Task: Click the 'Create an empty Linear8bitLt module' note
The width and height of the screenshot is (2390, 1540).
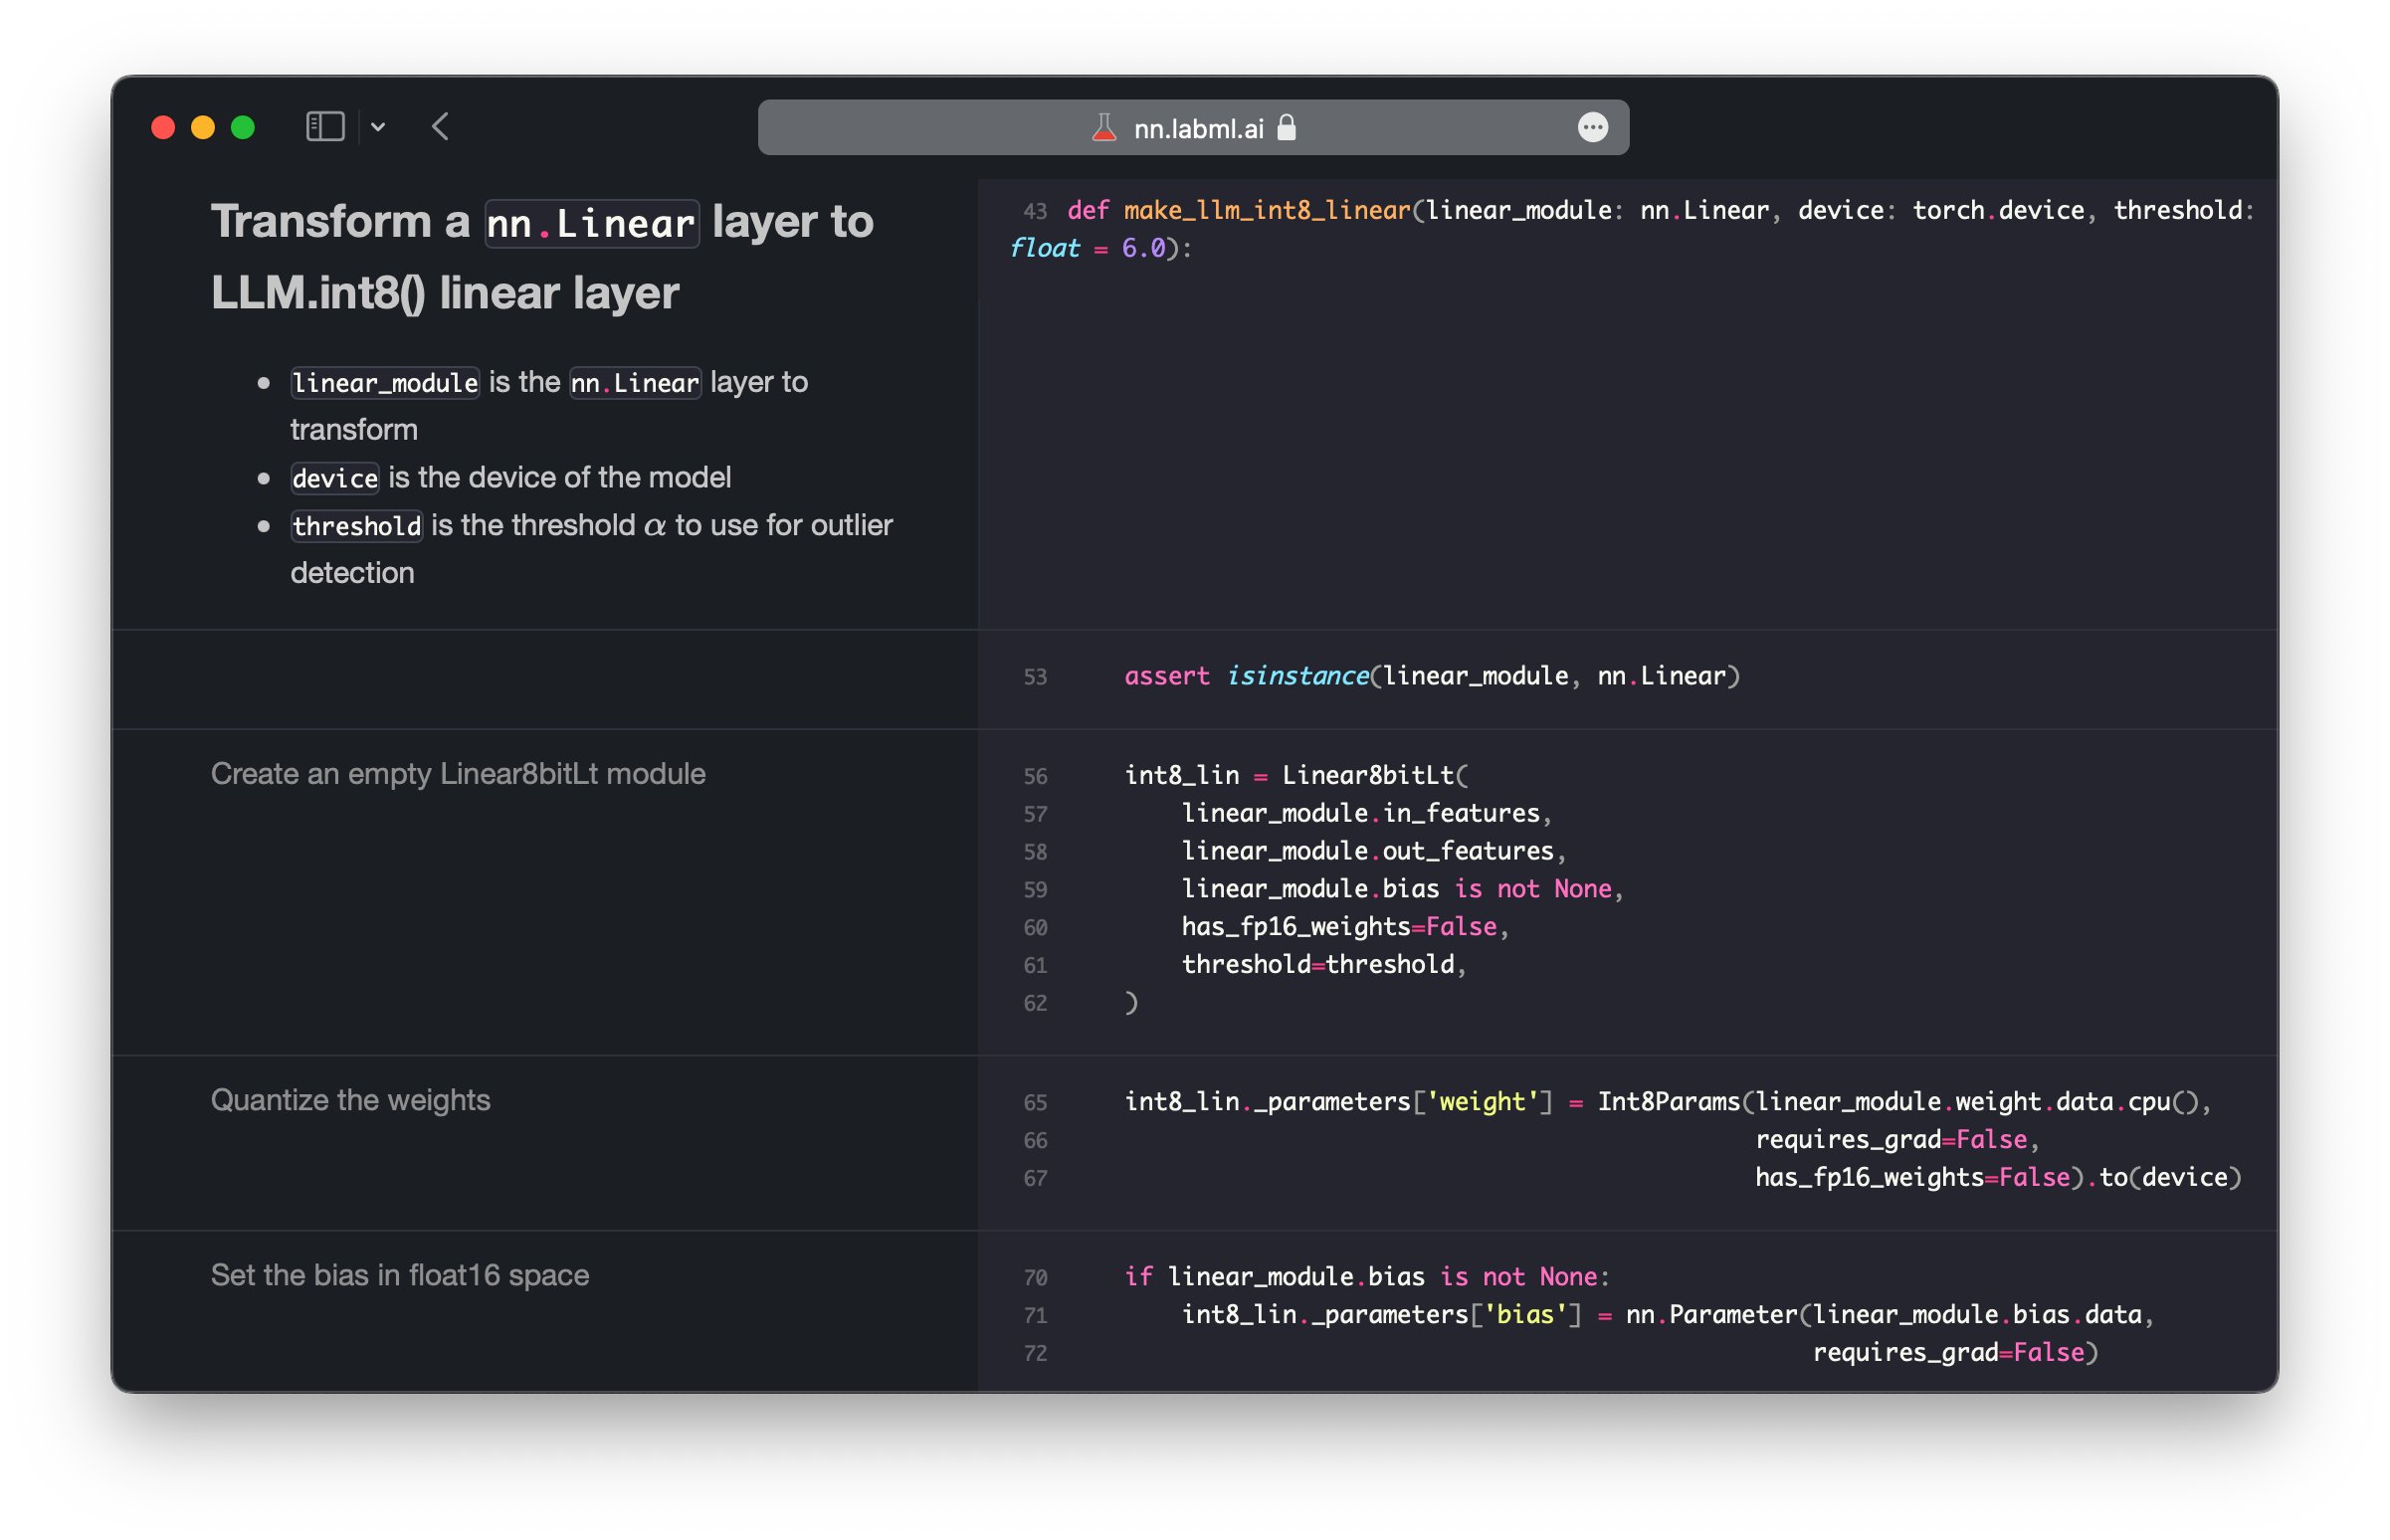Action: [458, 774]
